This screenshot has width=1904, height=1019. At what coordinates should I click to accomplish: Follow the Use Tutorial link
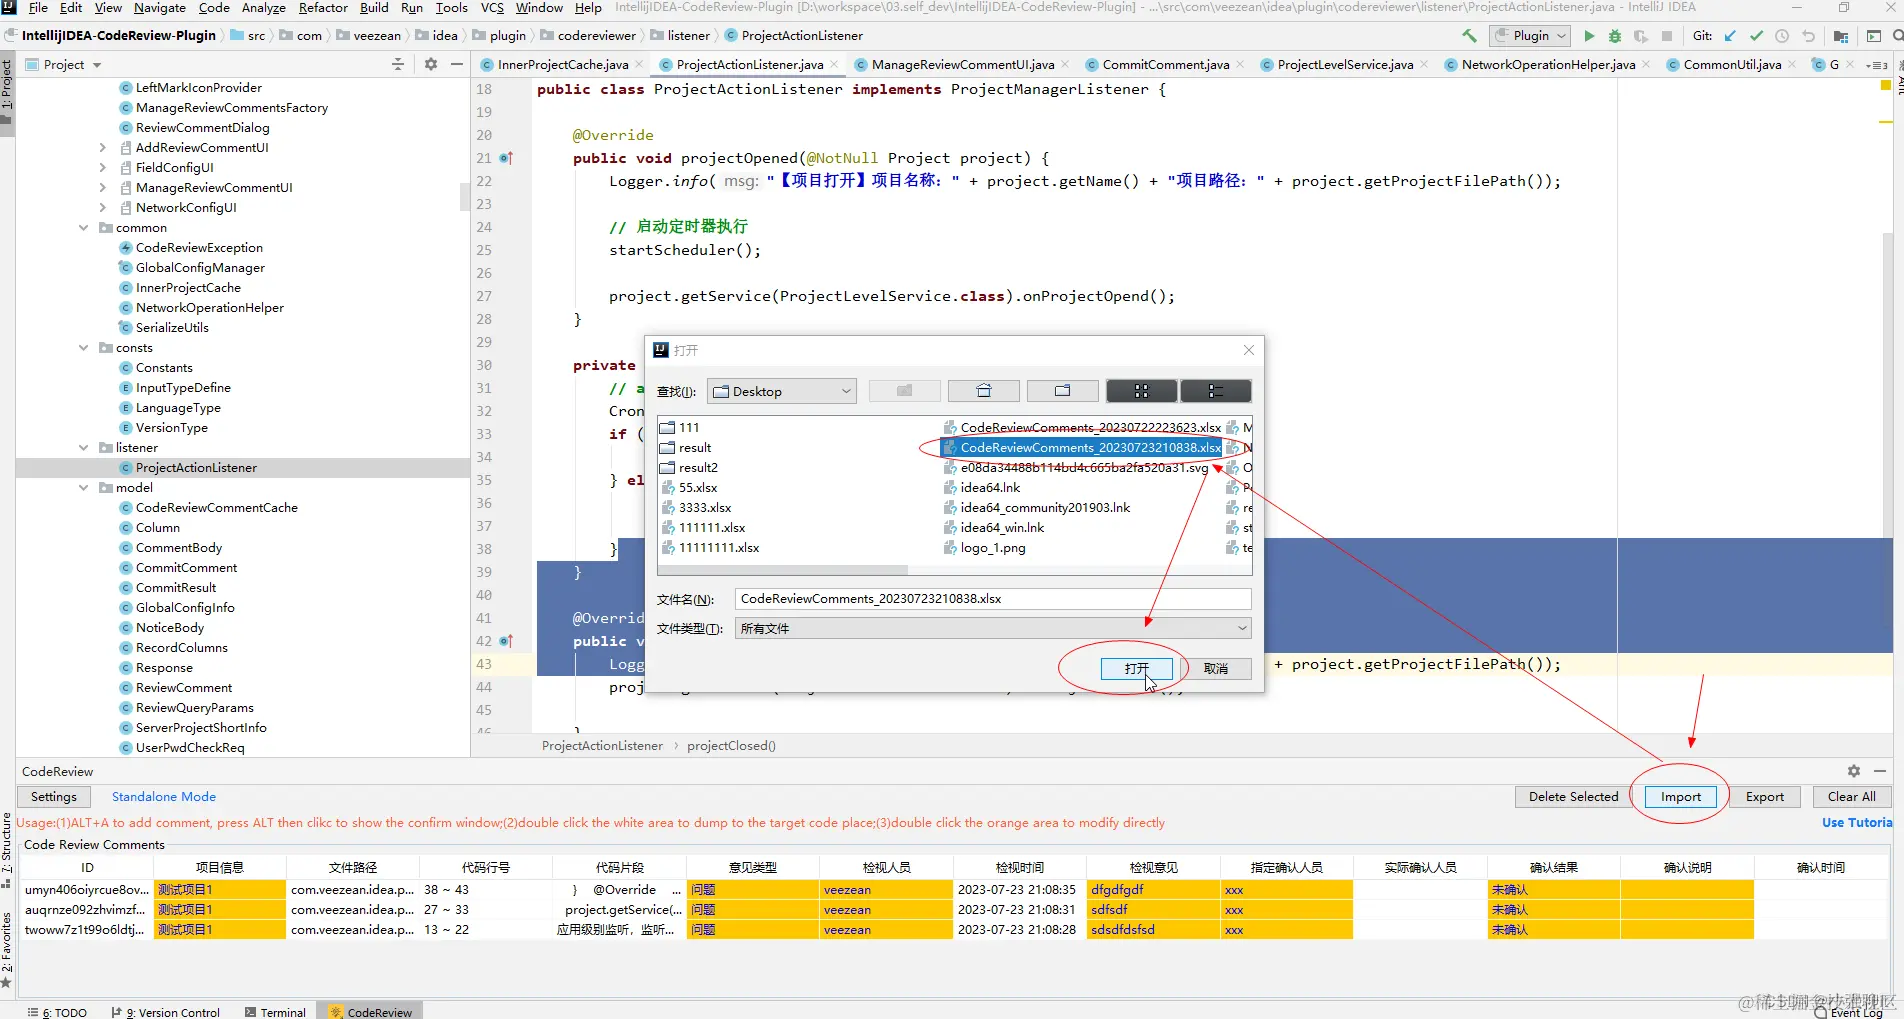(x=1857, y=823)
